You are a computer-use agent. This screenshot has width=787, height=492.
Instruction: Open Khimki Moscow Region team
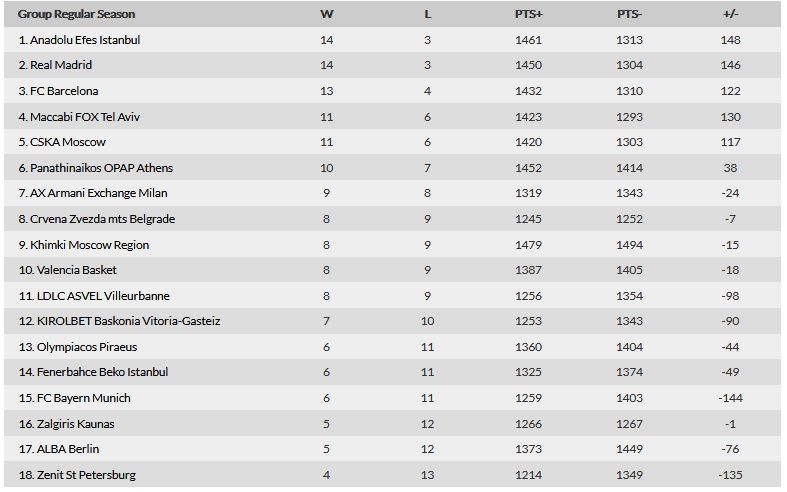point(89,245)
